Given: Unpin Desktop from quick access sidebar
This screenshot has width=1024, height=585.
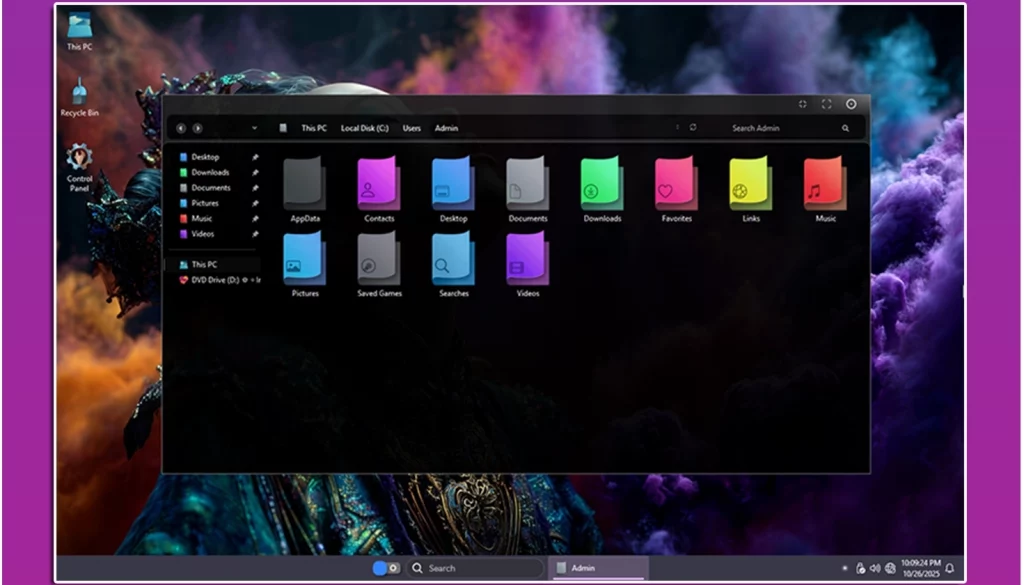Looking at the screenshot, I should click(x=255, y=157).
